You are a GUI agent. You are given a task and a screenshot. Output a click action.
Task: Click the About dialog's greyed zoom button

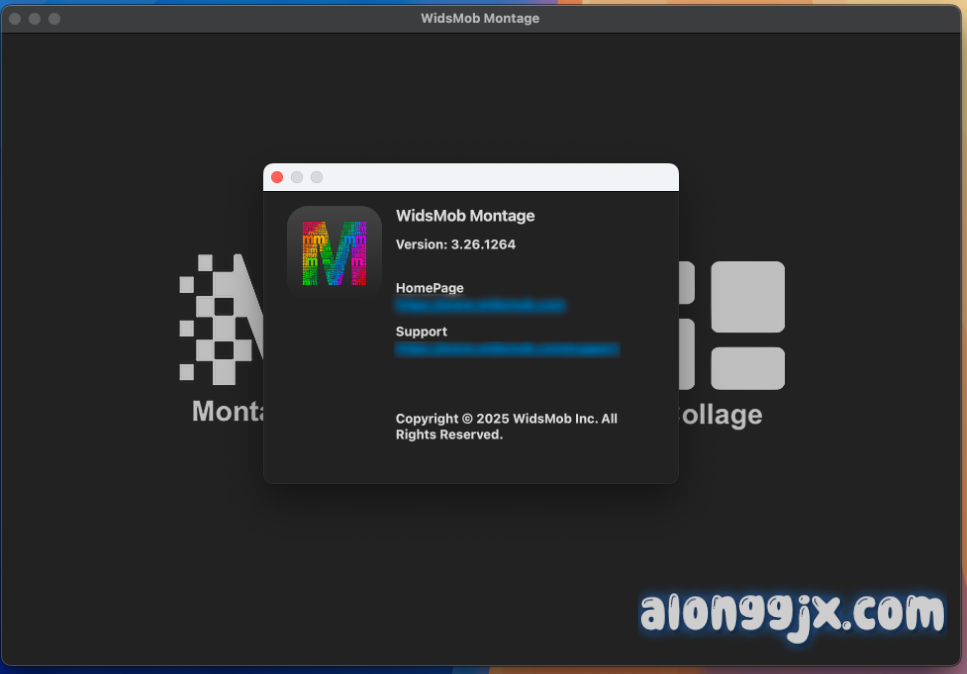tap(317, 177)
